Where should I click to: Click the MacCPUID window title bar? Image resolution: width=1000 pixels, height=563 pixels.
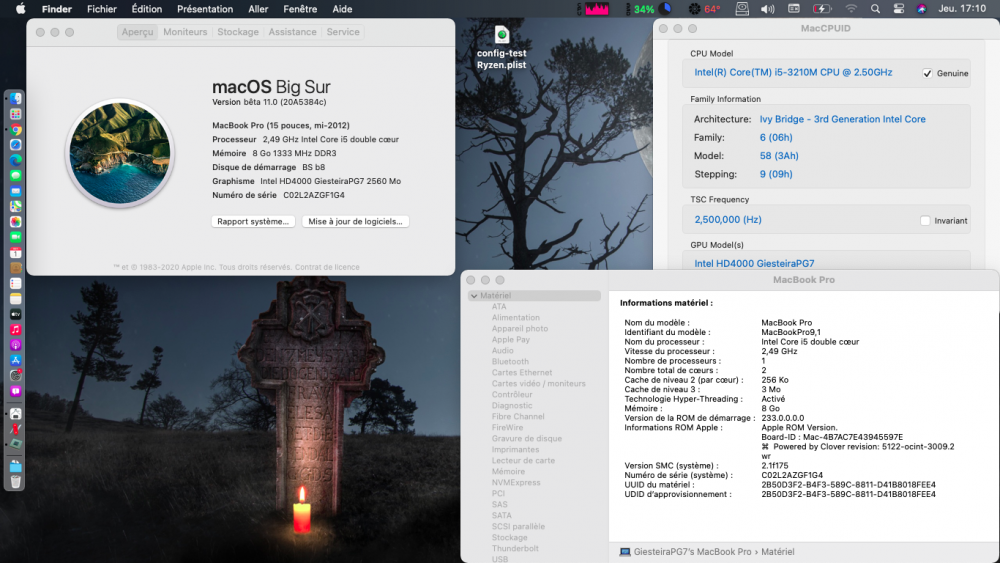(x=825, y=28)
